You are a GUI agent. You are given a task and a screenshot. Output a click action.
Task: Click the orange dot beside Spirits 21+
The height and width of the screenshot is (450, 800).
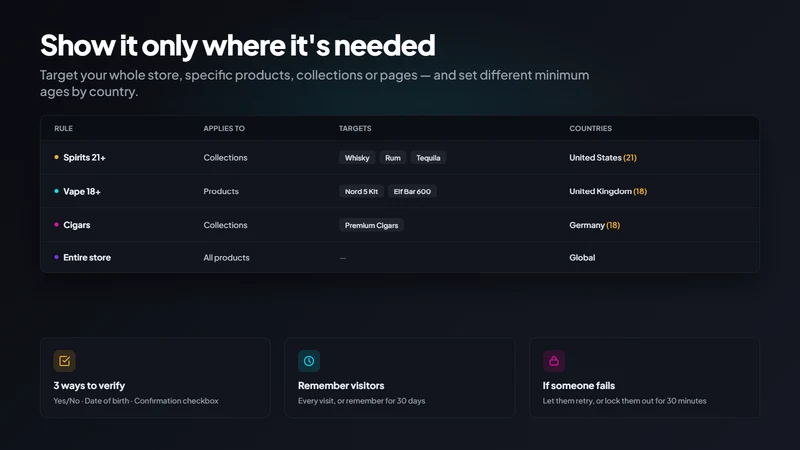pos(56,157)
